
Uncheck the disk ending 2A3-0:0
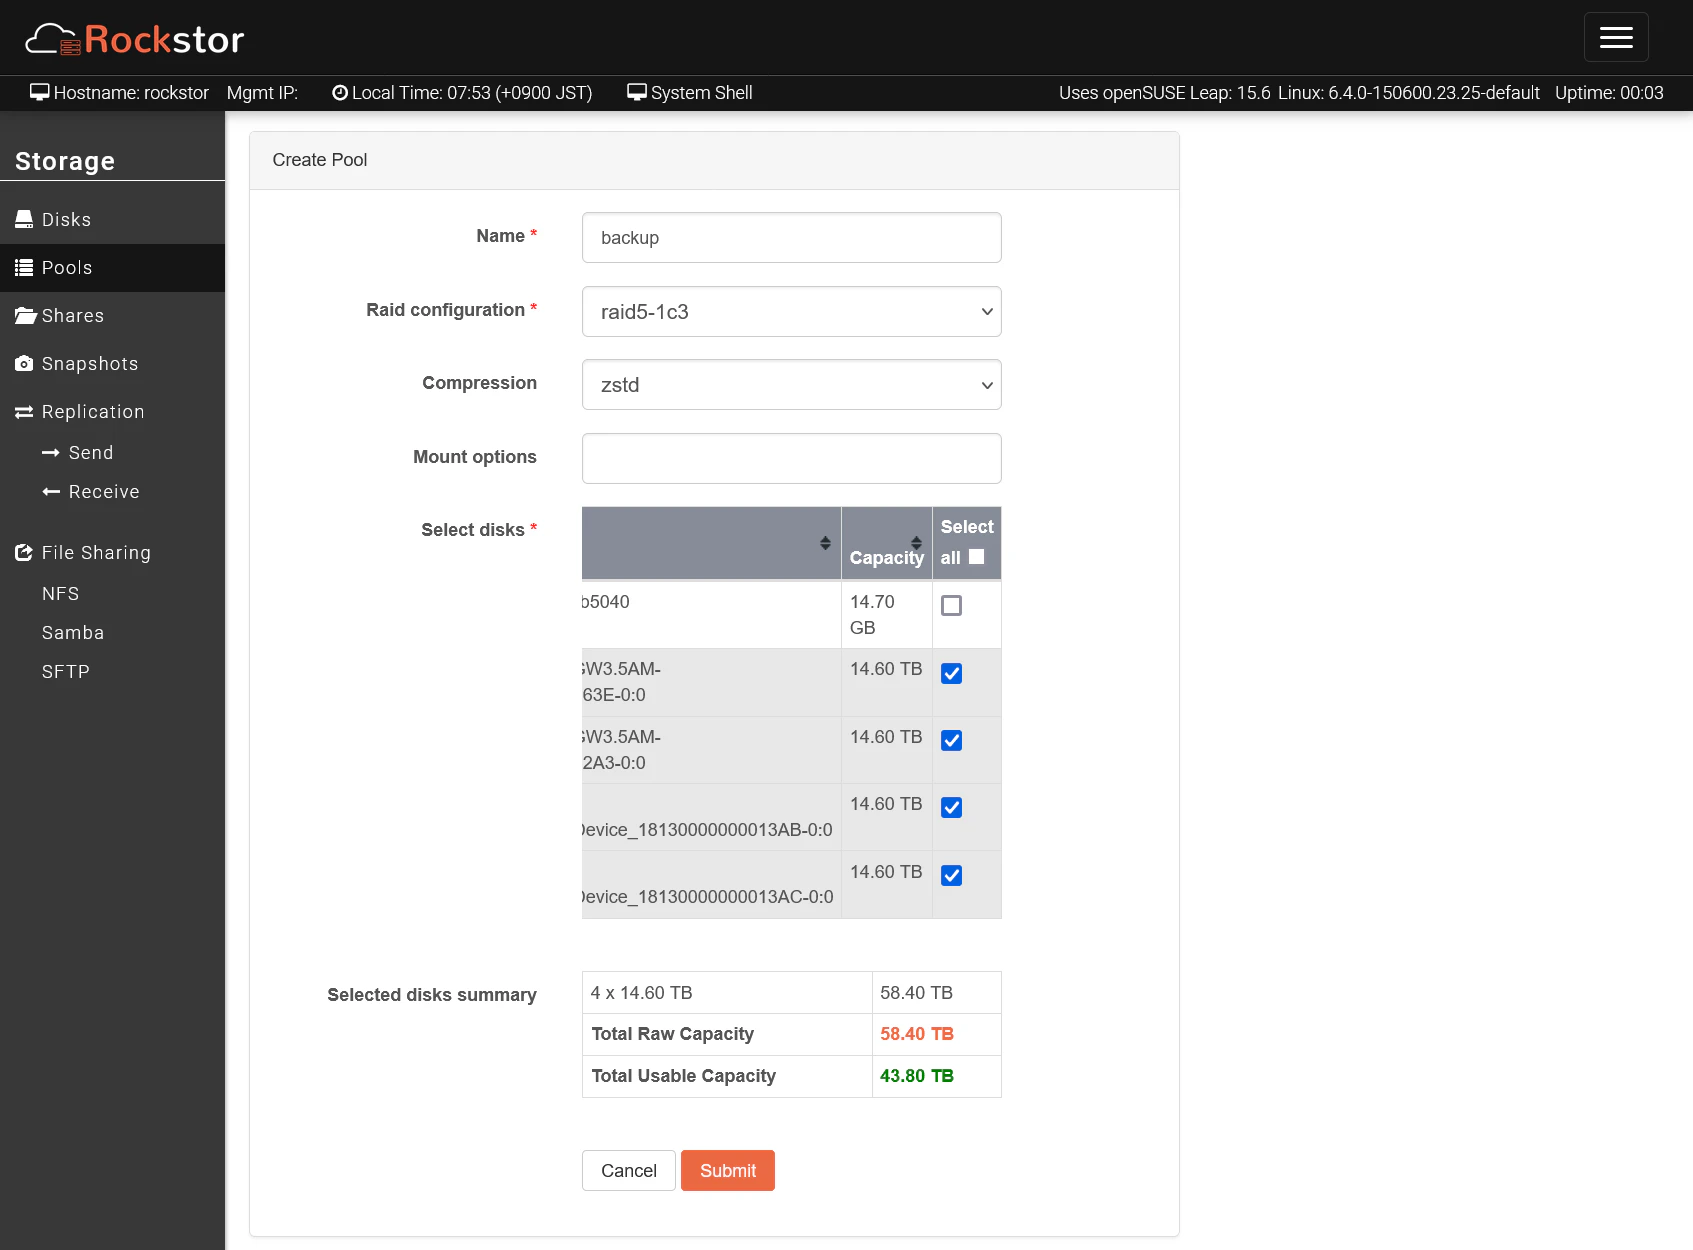click(x=952, y=741)
